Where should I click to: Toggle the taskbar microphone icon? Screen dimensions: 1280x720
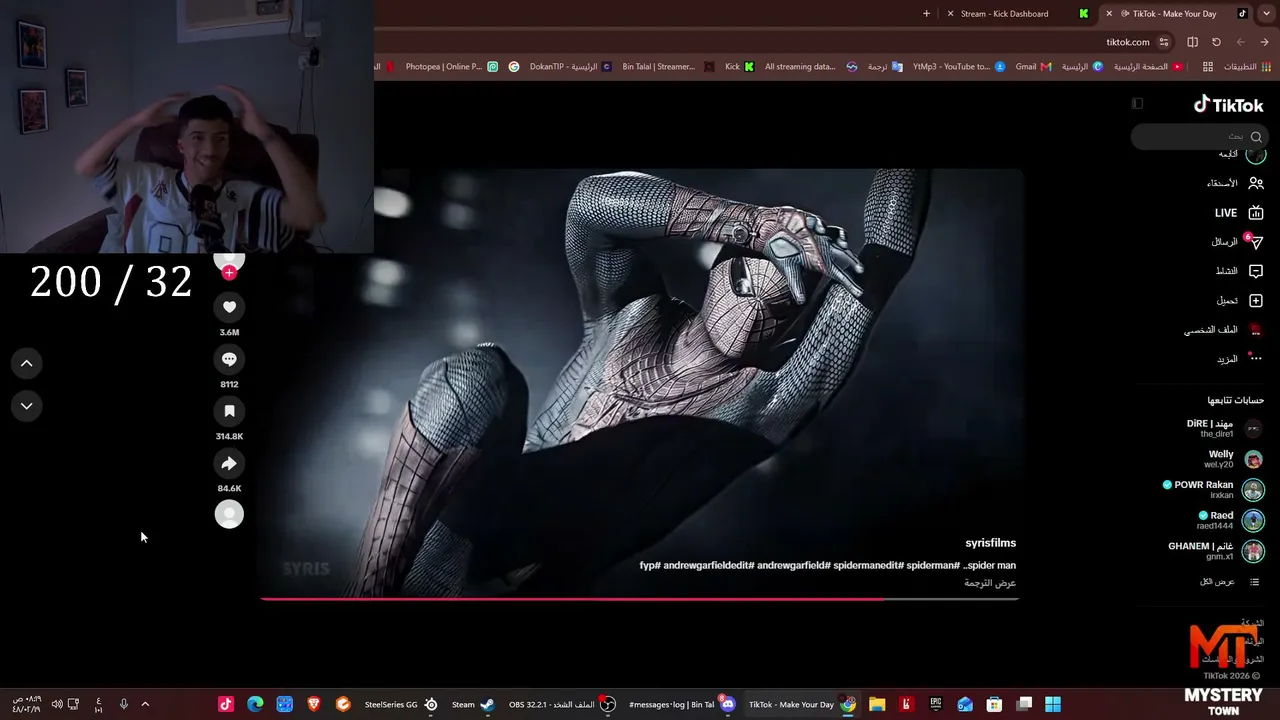(x=124, y=705)
